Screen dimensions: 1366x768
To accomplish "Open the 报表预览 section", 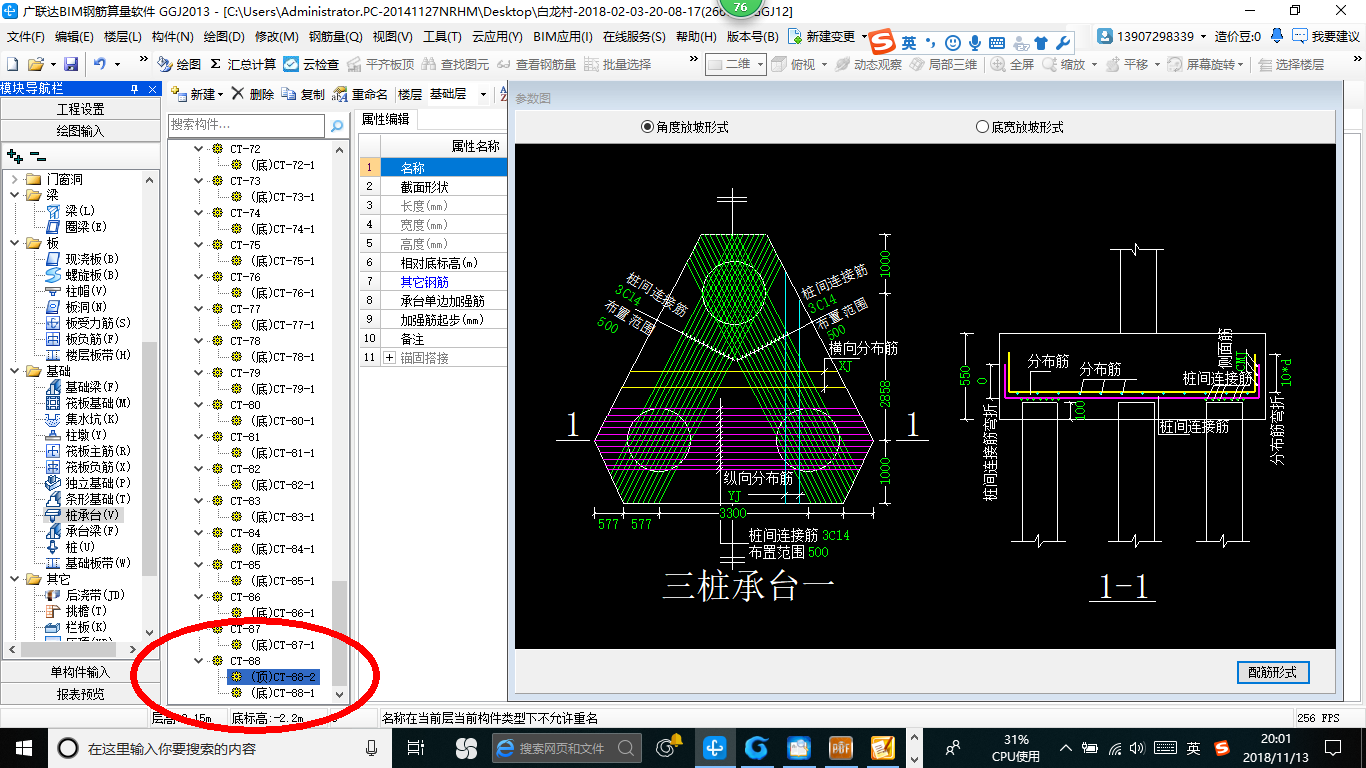I will click(x=80, y=694).
